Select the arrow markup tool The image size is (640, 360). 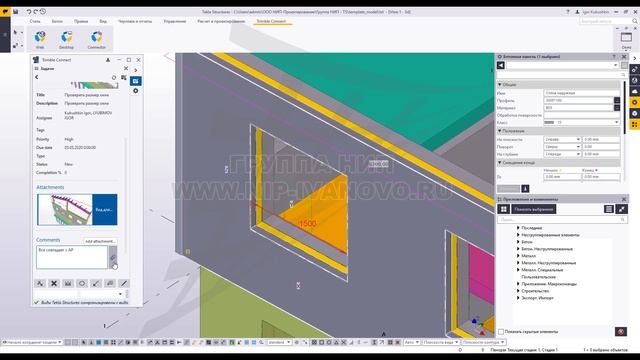click(96, 283)
